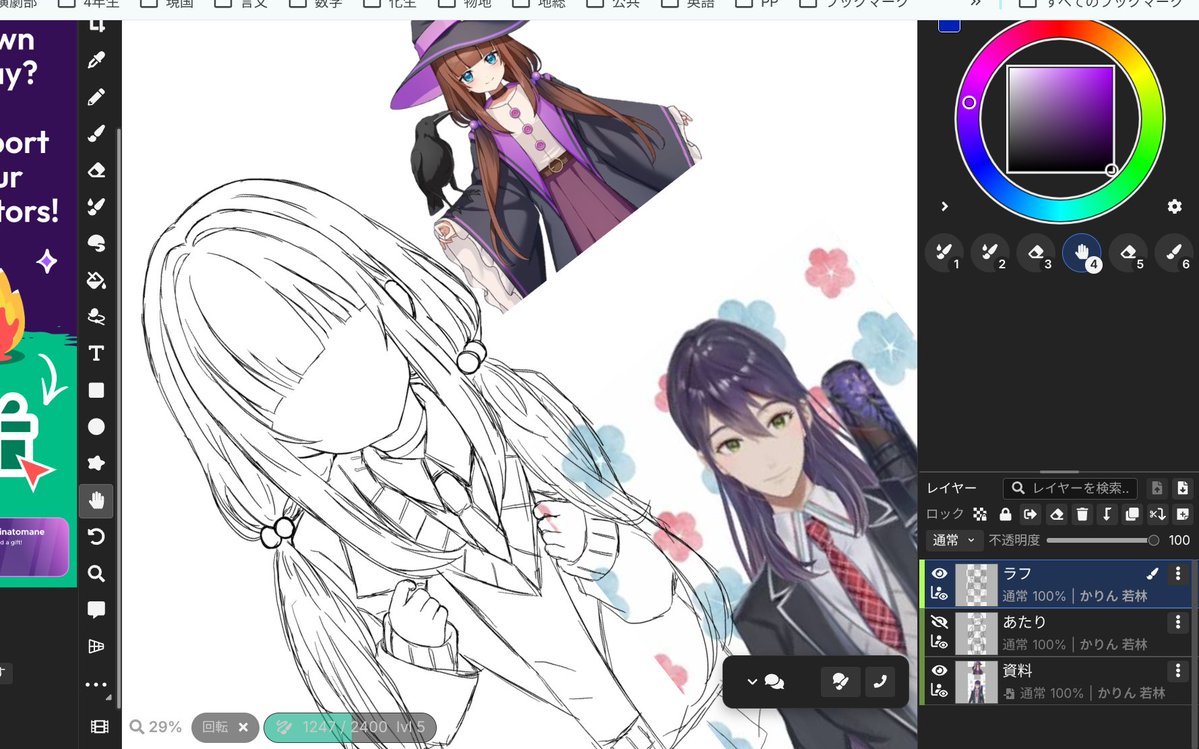This screenshot has height=749, width=1199.
Task: Select the ラフ layer thumbnail
Action: pyautogui.click(x=976, y=585)
